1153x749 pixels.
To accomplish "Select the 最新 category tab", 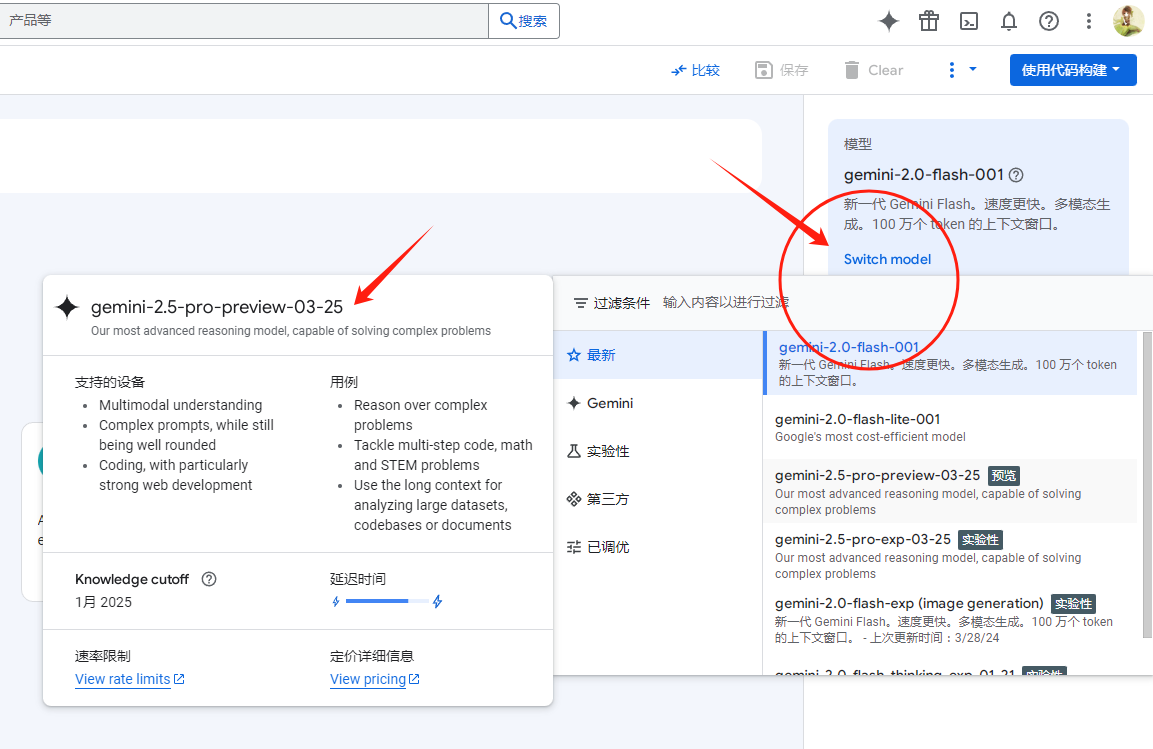I will pos(658,355).
